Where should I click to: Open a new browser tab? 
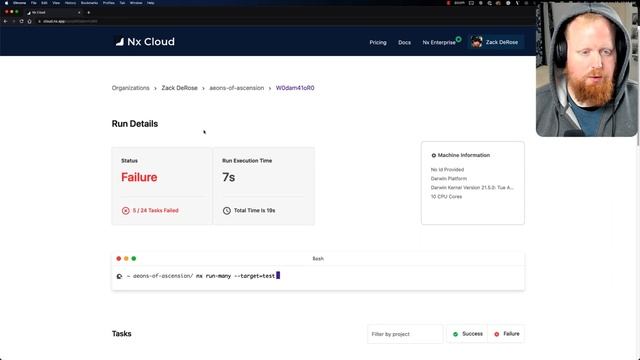[x=89, y=13]
